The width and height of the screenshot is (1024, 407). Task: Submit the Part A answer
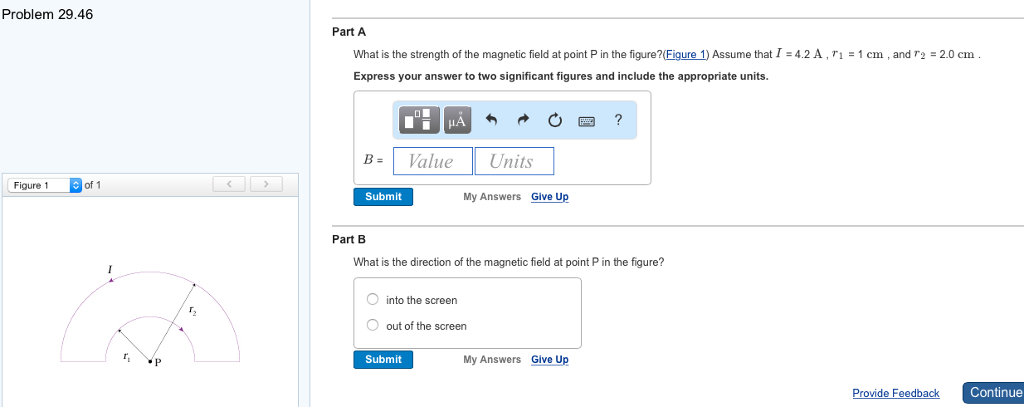(x=383, y=197)
